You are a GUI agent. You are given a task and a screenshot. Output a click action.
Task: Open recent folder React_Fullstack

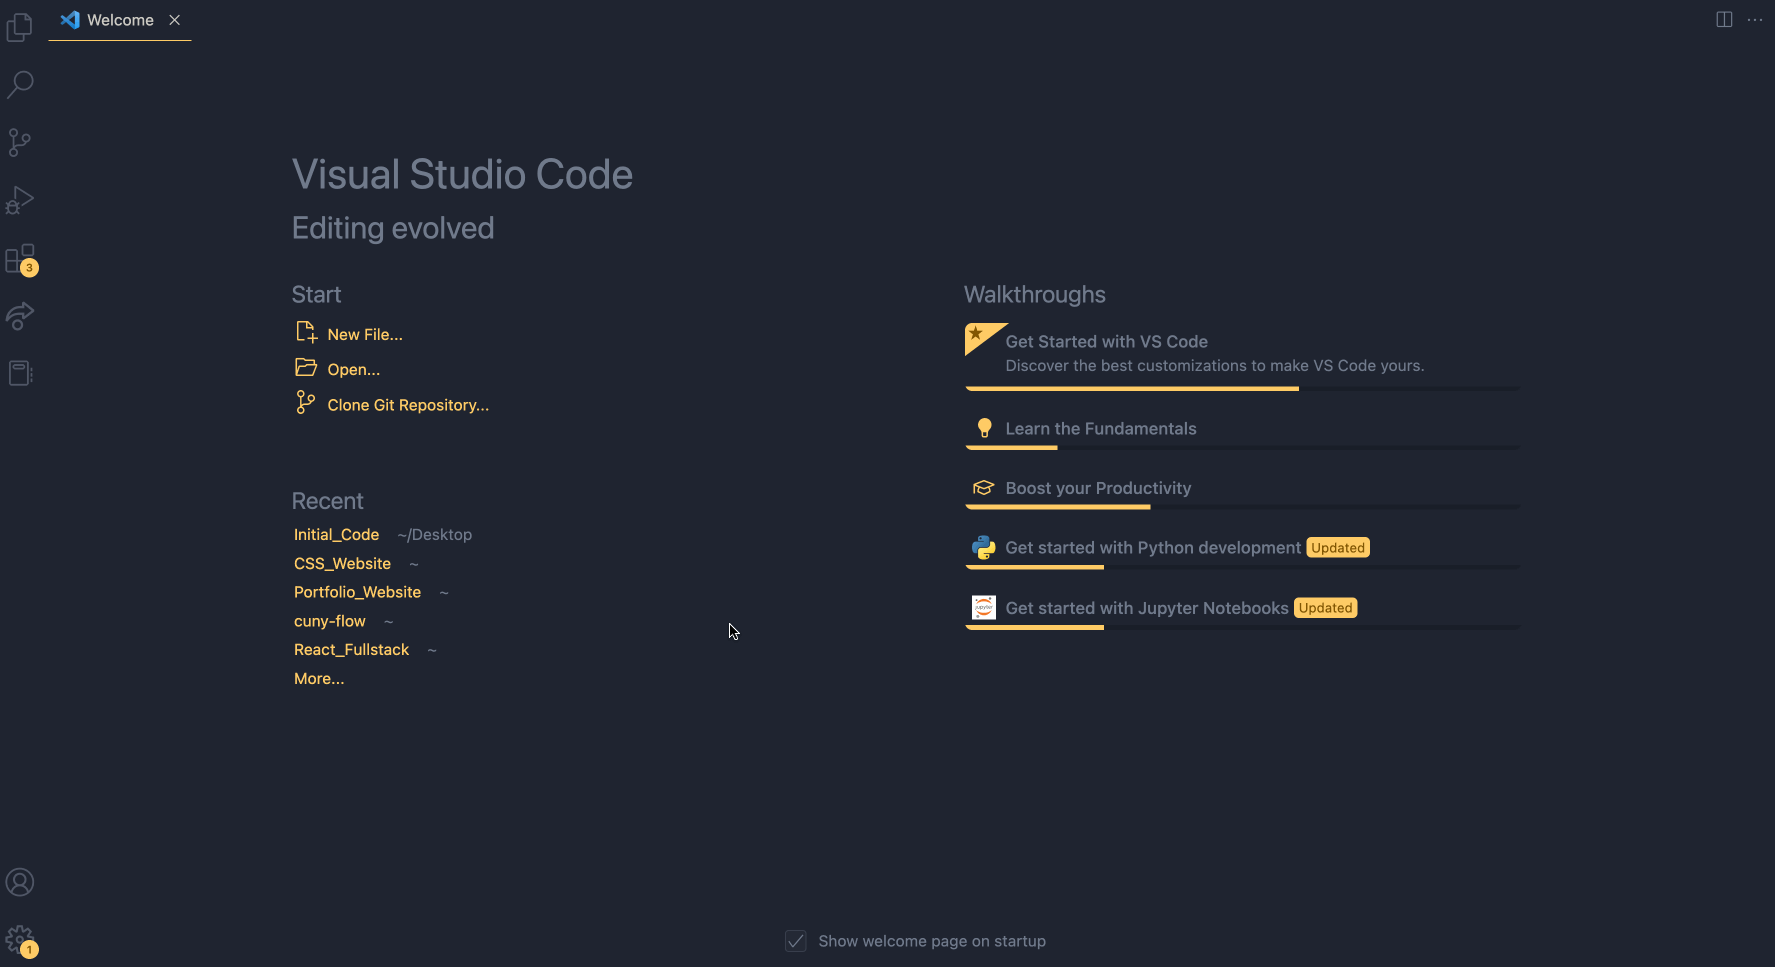[x=351, y=650]
